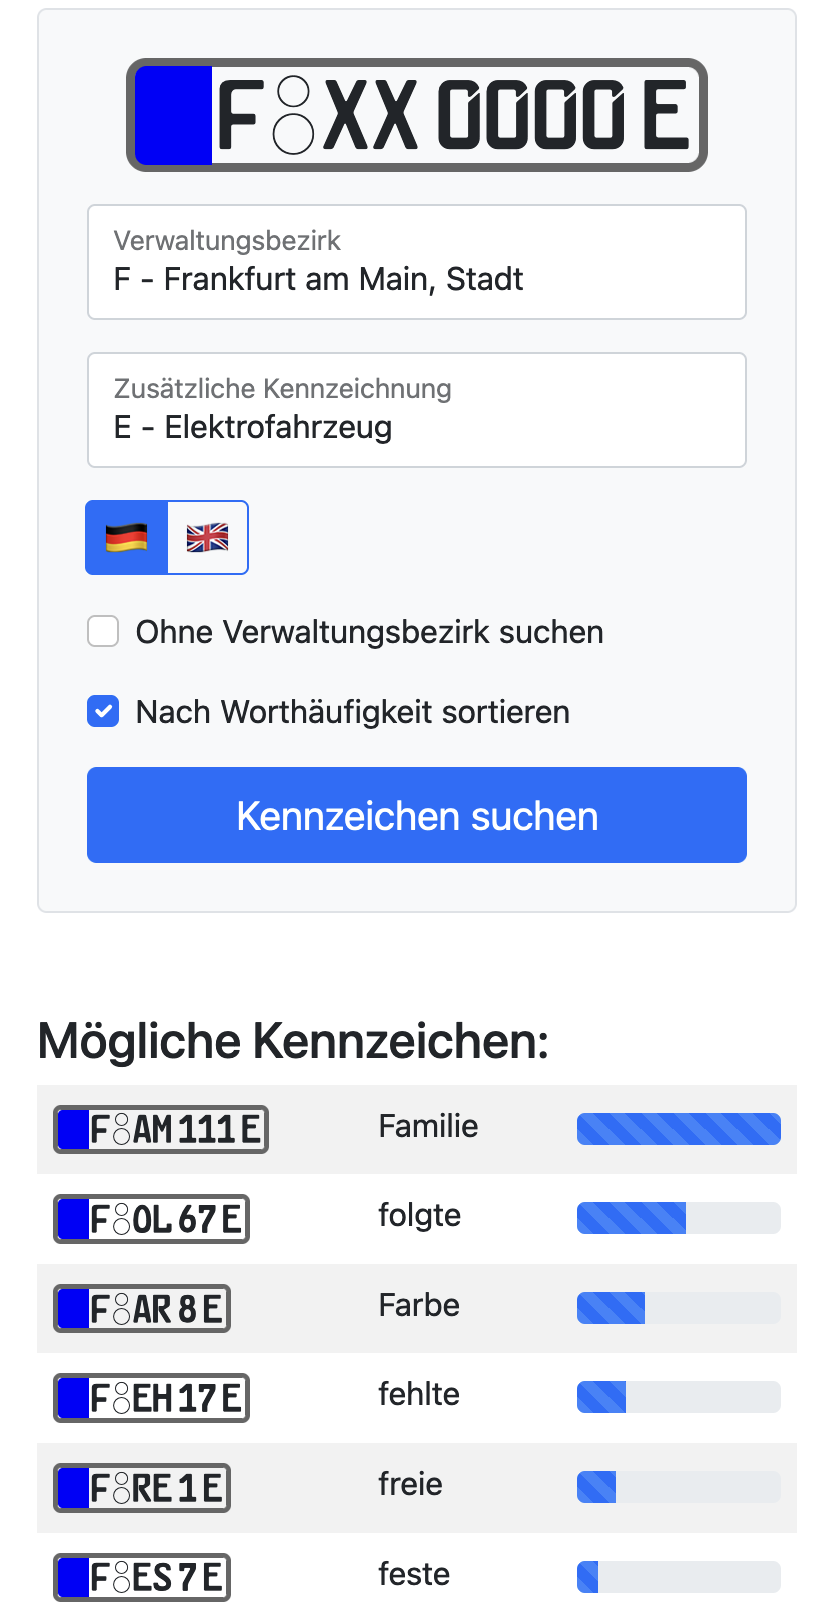Image resolution: width=836 pixels, height=1618 pixels.
Task: Open the Verwaltungsbezirk dropdown
Action: coord(417,262)
